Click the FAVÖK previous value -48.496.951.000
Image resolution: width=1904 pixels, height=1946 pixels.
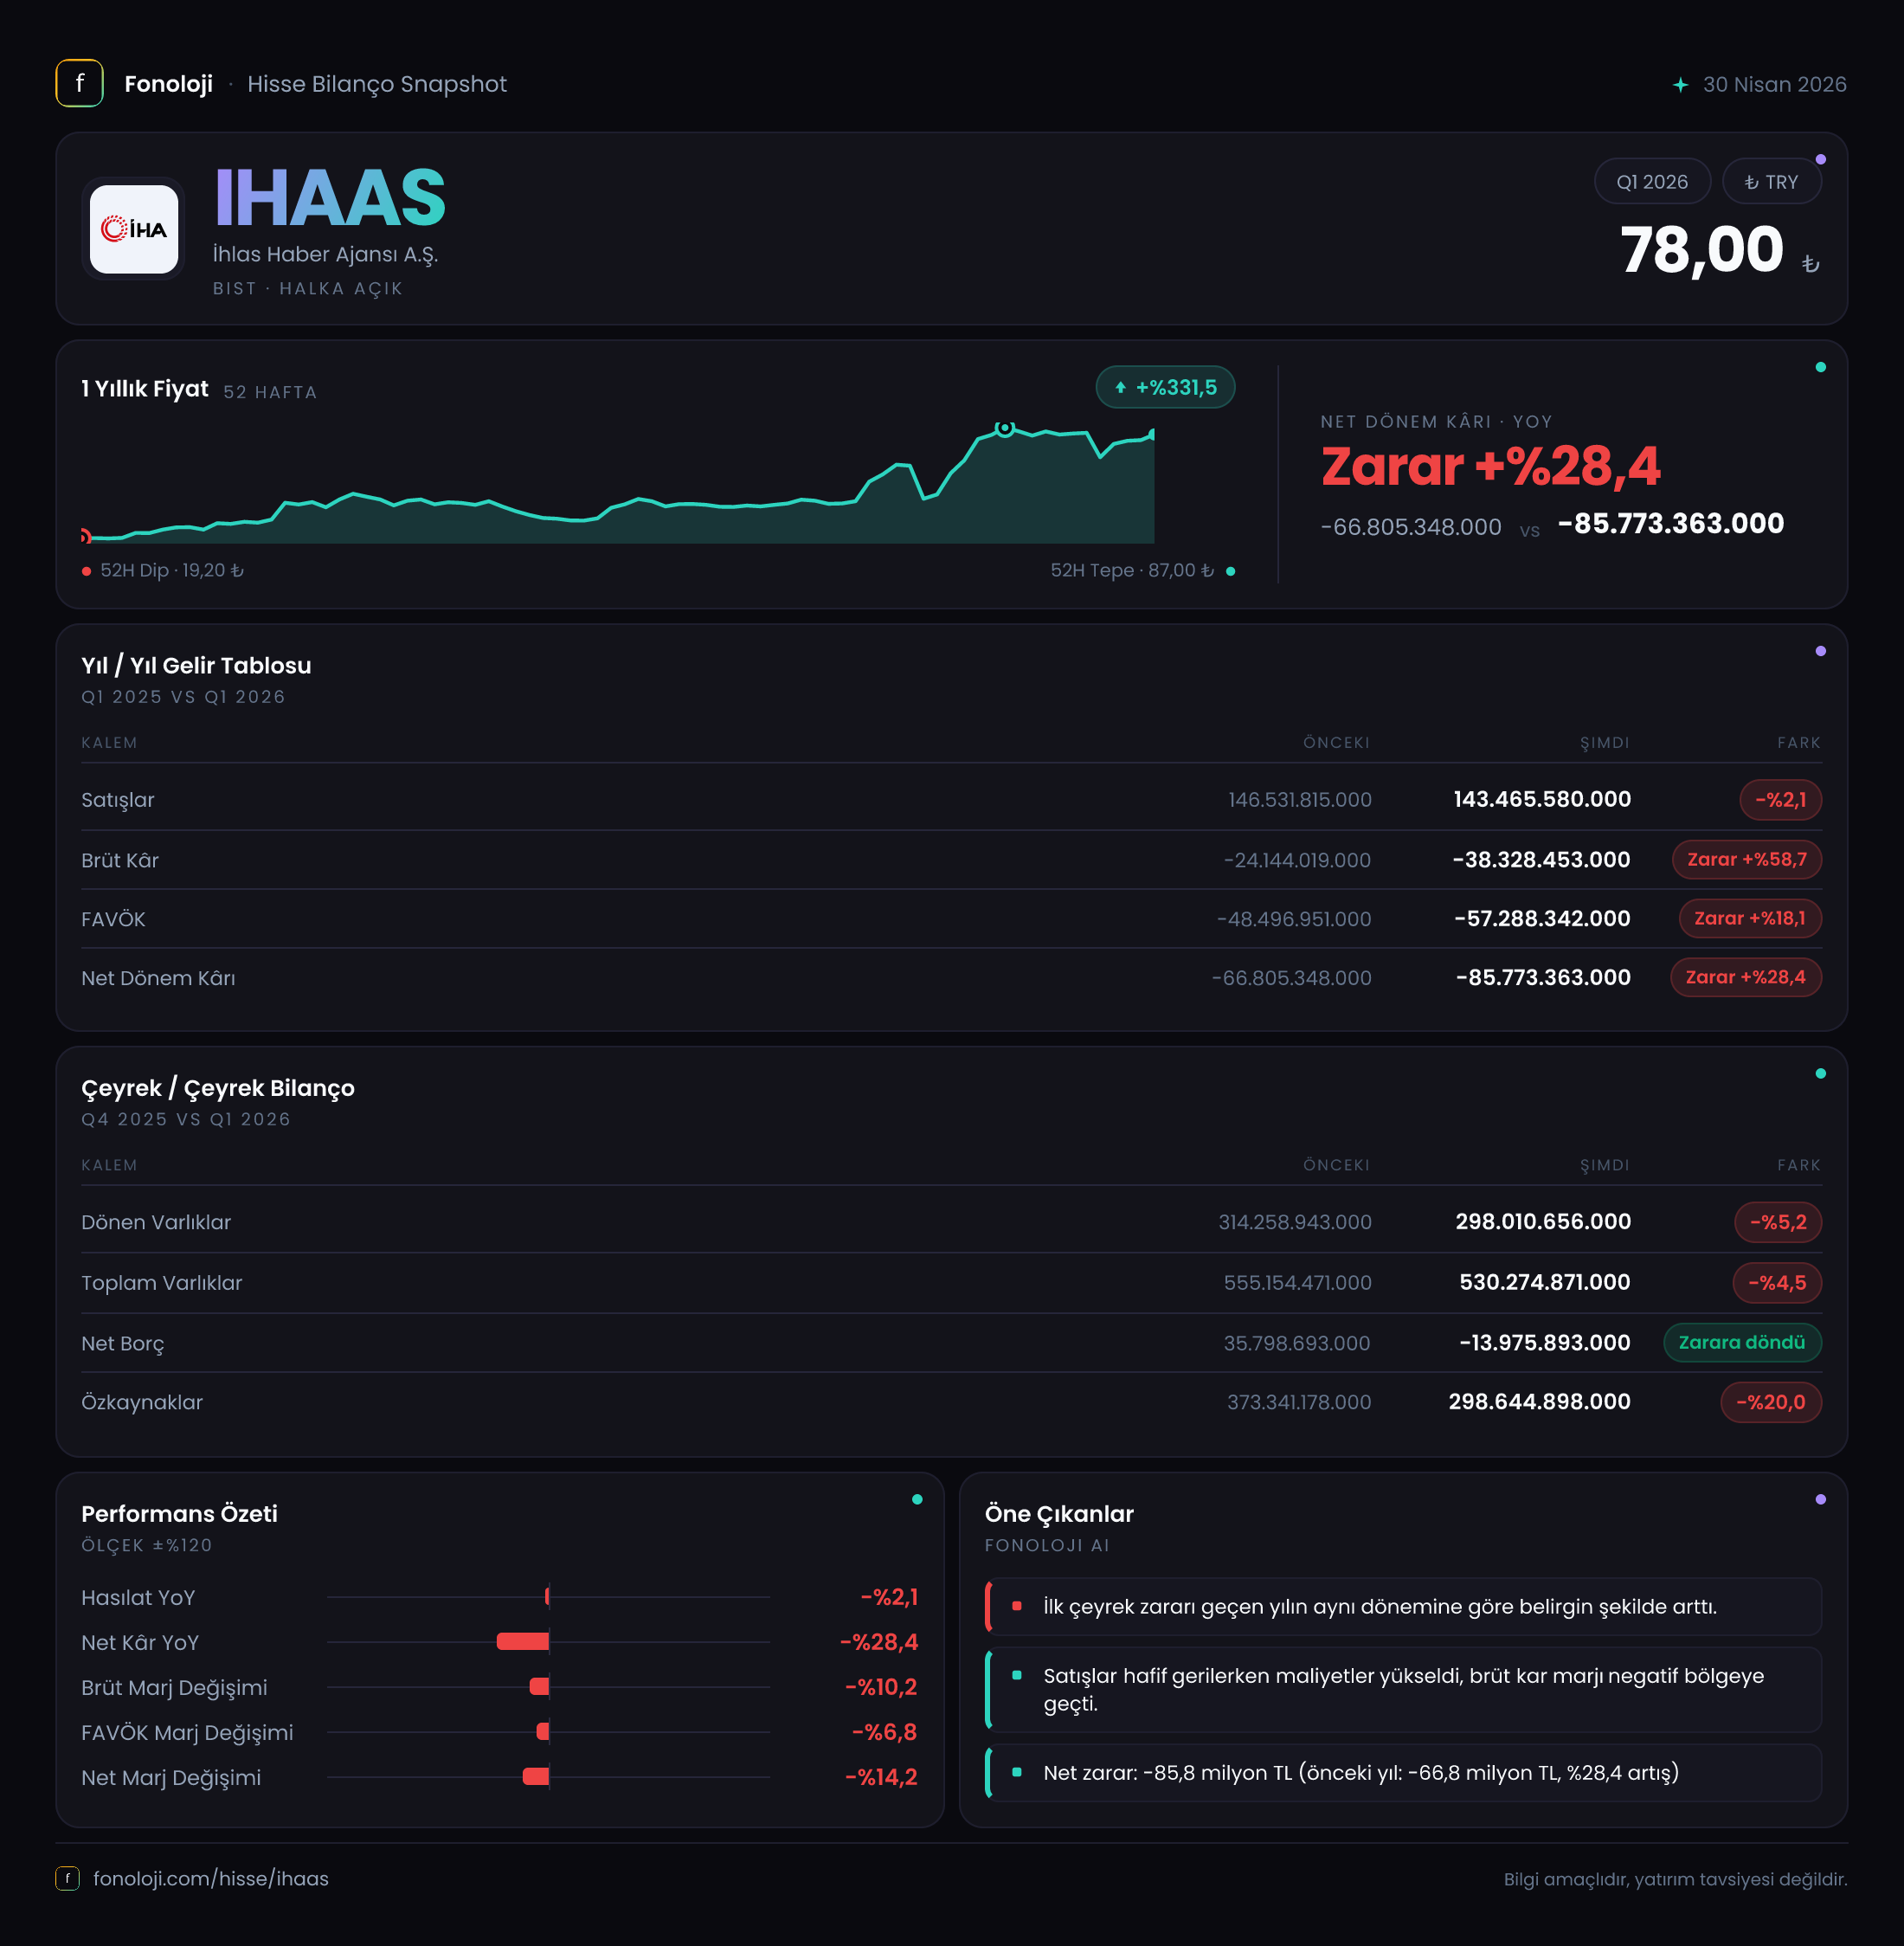tap(1293, 919)
